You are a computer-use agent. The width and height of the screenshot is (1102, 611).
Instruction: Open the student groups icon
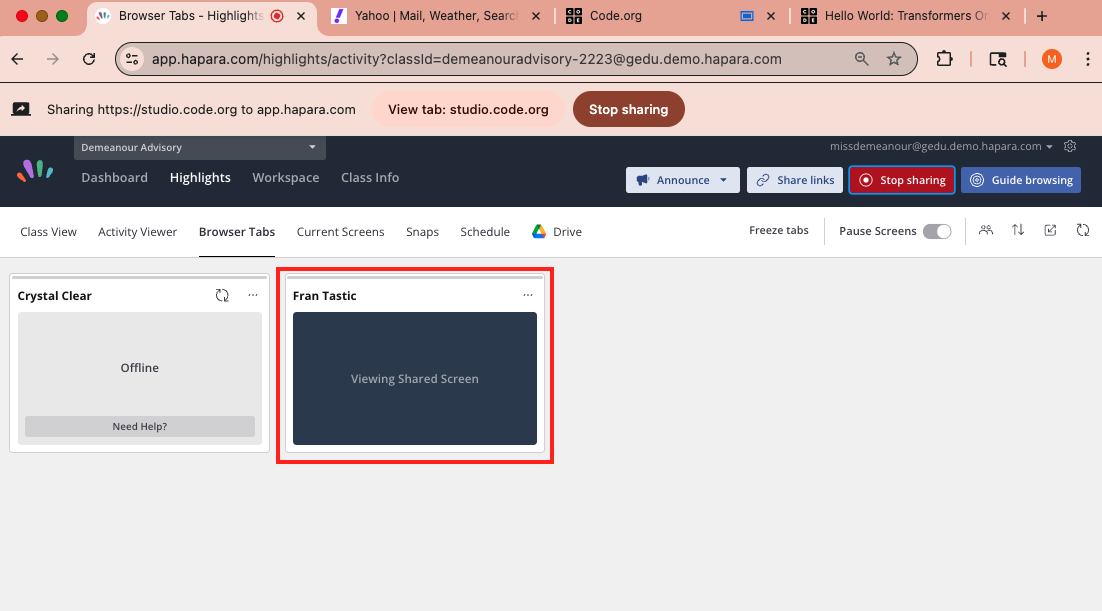pos(986,231)
